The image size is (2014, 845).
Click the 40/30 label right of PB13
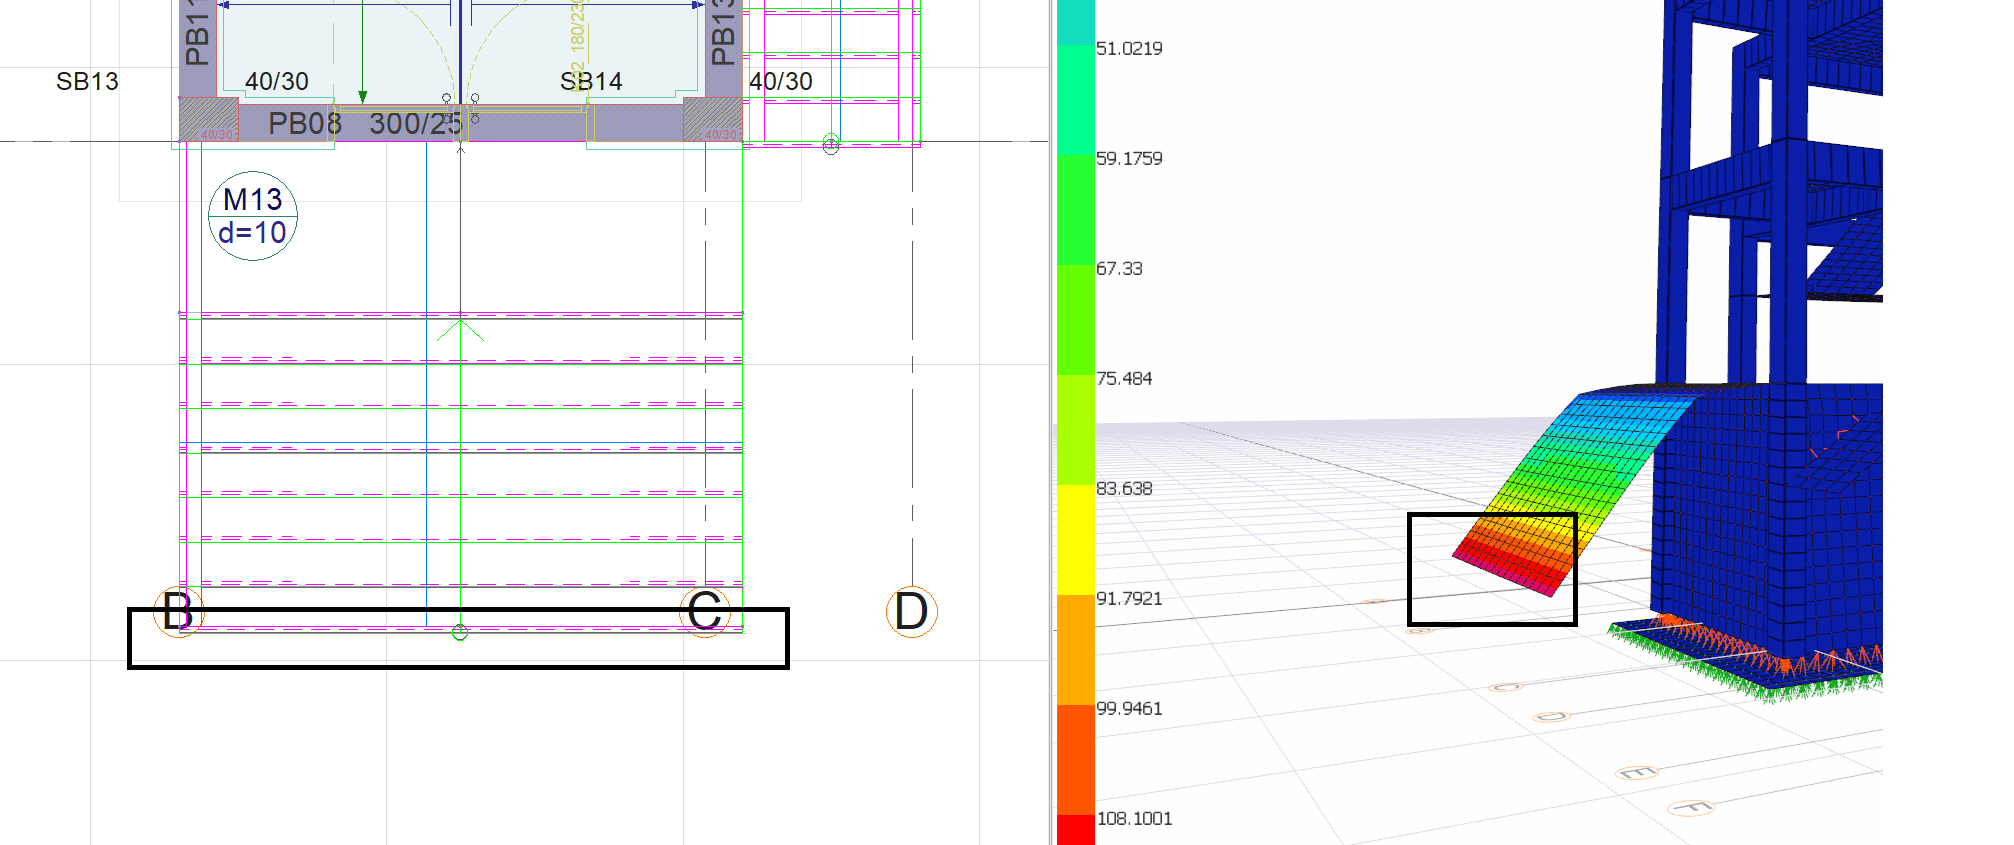pyautogui.click(x=781, y=82)
